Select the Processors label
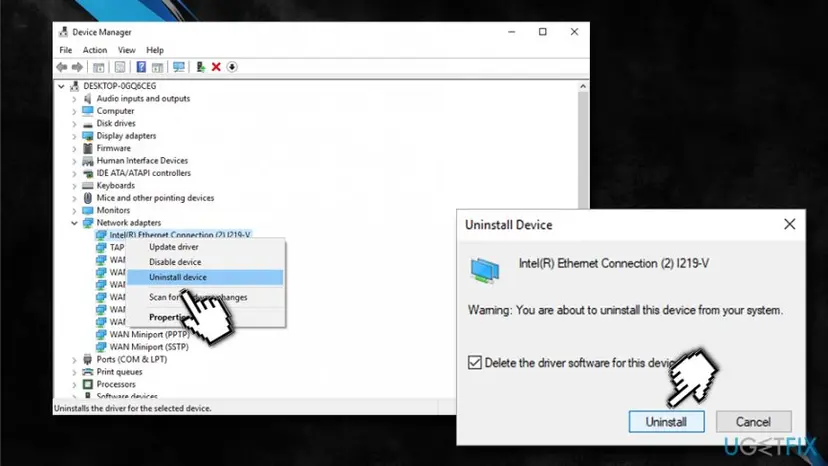 (x=116, y=384)
